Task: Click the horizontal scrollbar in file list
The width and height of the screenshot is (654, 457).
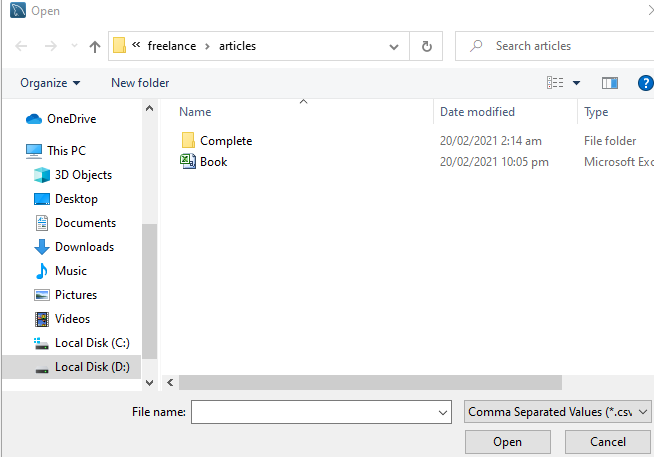Action: (370, 382)
